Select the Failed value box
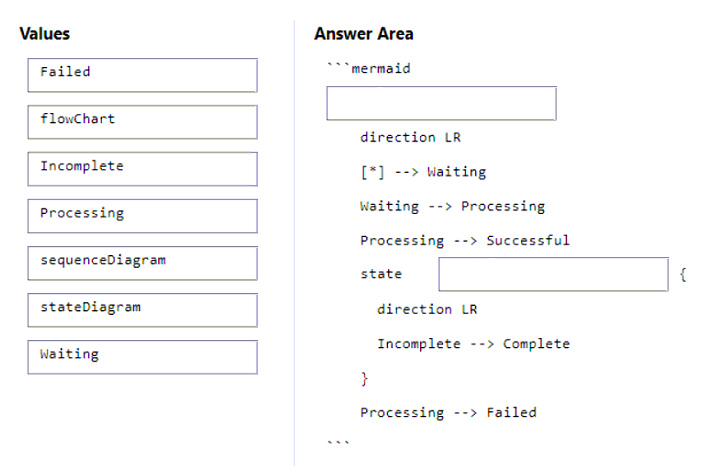 142,75
